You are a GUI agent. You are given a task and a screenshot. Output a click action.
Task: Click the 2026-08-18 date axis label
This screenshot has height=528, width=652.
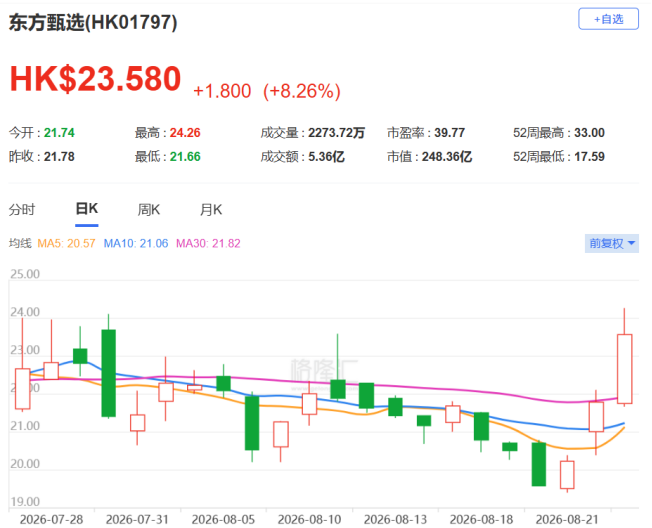pyautogui.click(x=482, y=519)
